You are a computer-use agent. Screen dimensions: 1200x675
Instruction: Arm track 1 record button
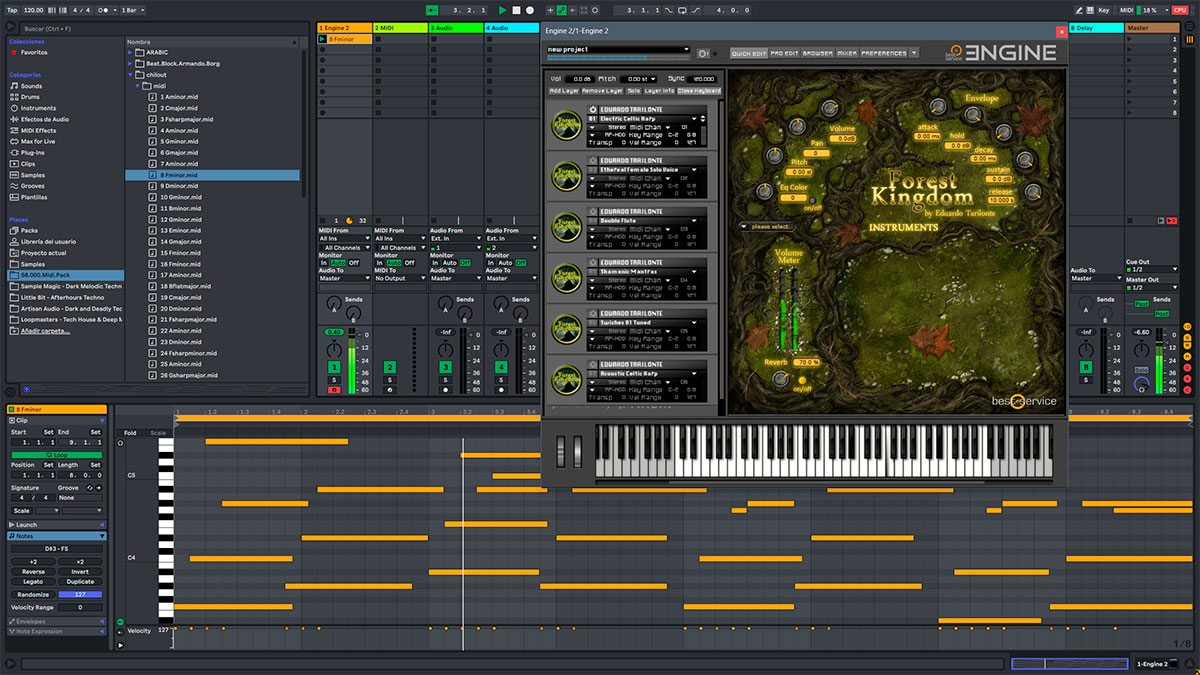334,390
